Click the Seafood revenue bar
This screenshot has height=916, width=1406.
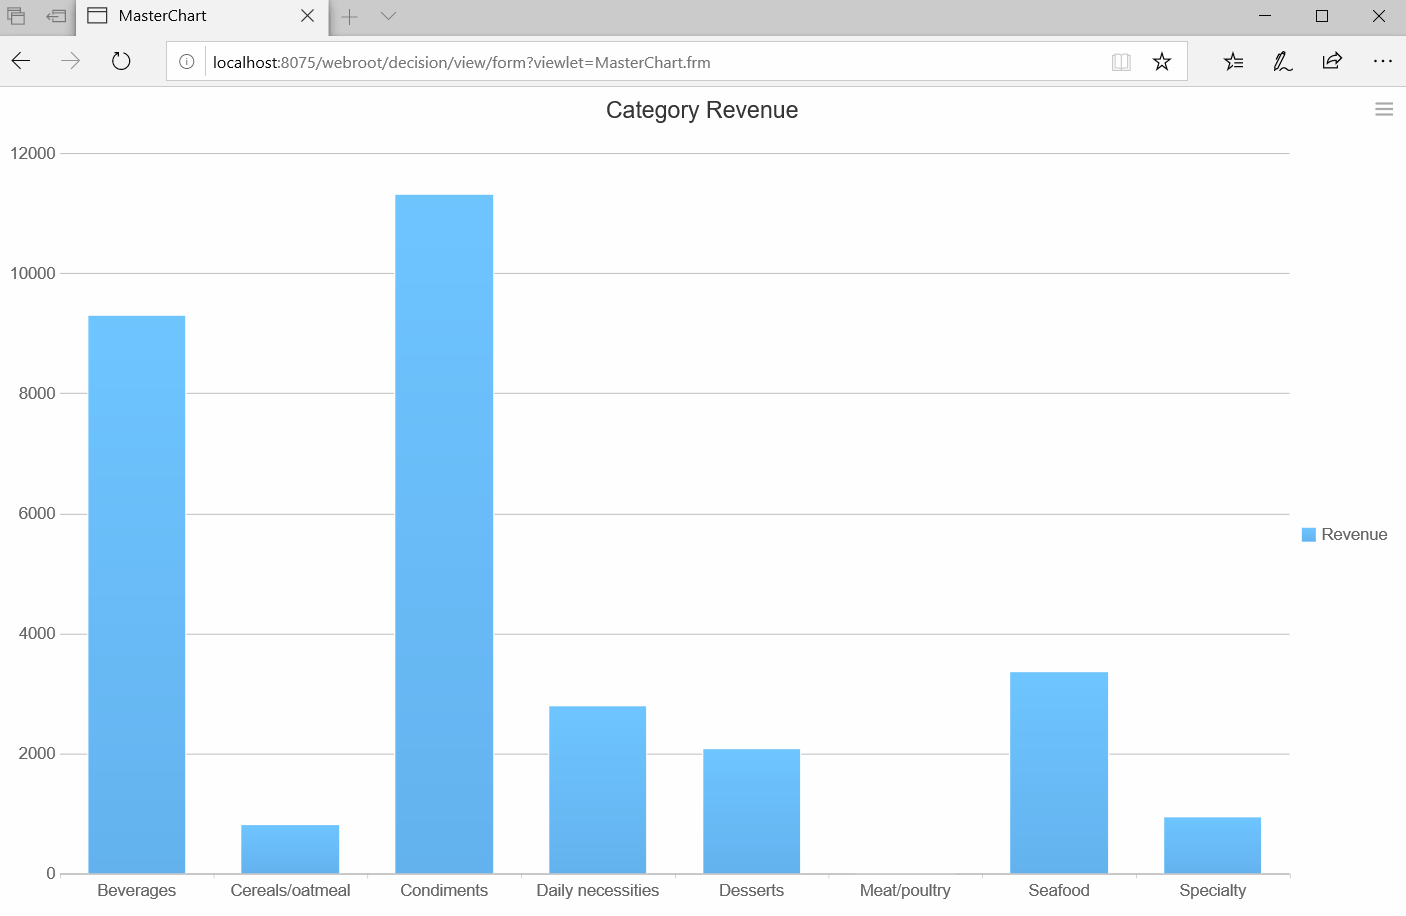pos(1058,770)
